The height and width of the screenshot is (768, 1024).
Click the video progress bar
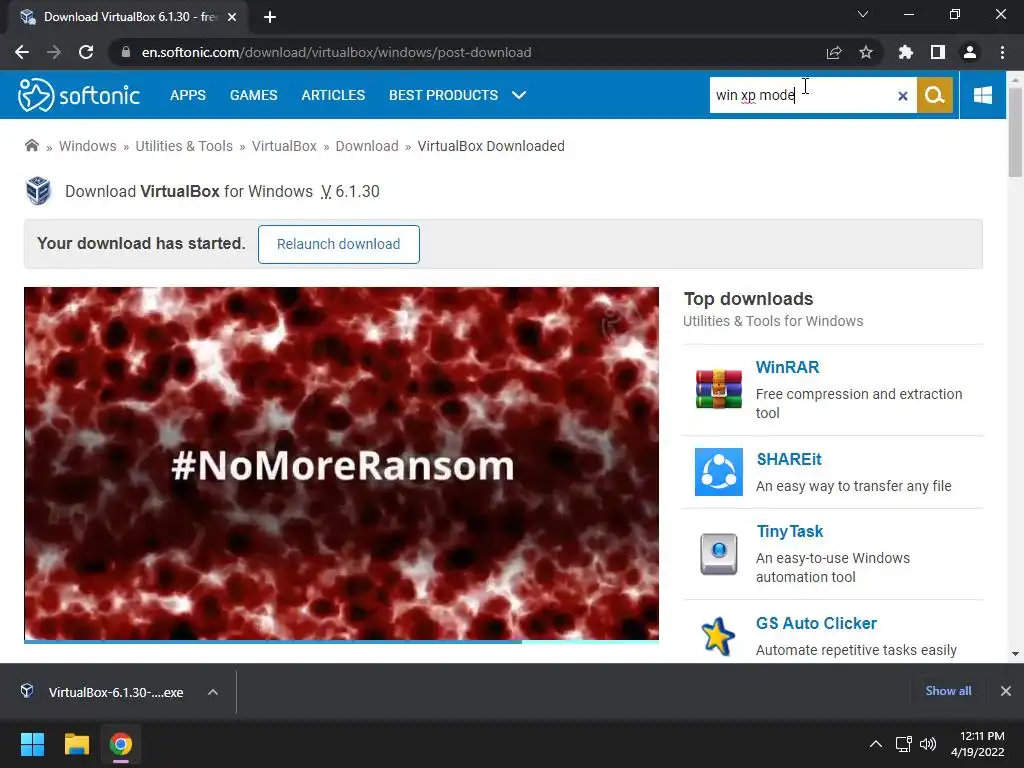[x=342, y=641]
